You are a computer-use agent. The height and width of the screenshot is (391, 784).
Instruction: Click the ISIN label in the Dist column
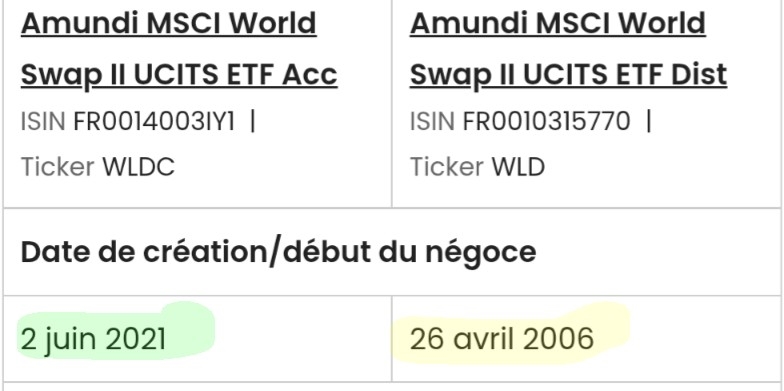pos(432,122)
